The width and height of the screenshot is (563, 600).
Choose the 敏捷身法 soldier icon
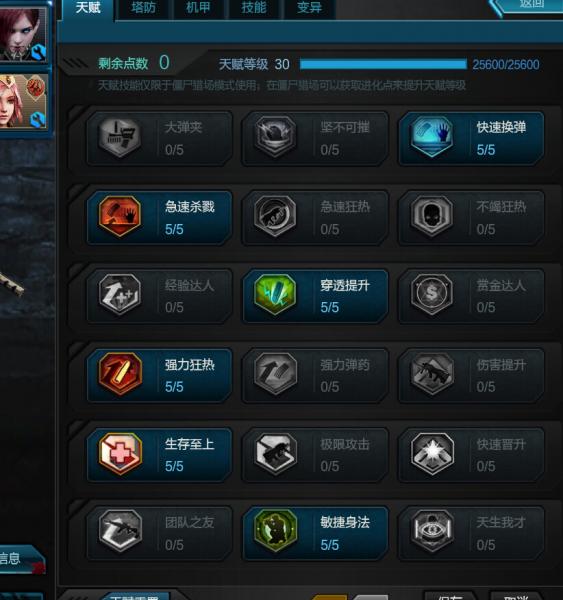pyautogui.click(x=275, y=531)
